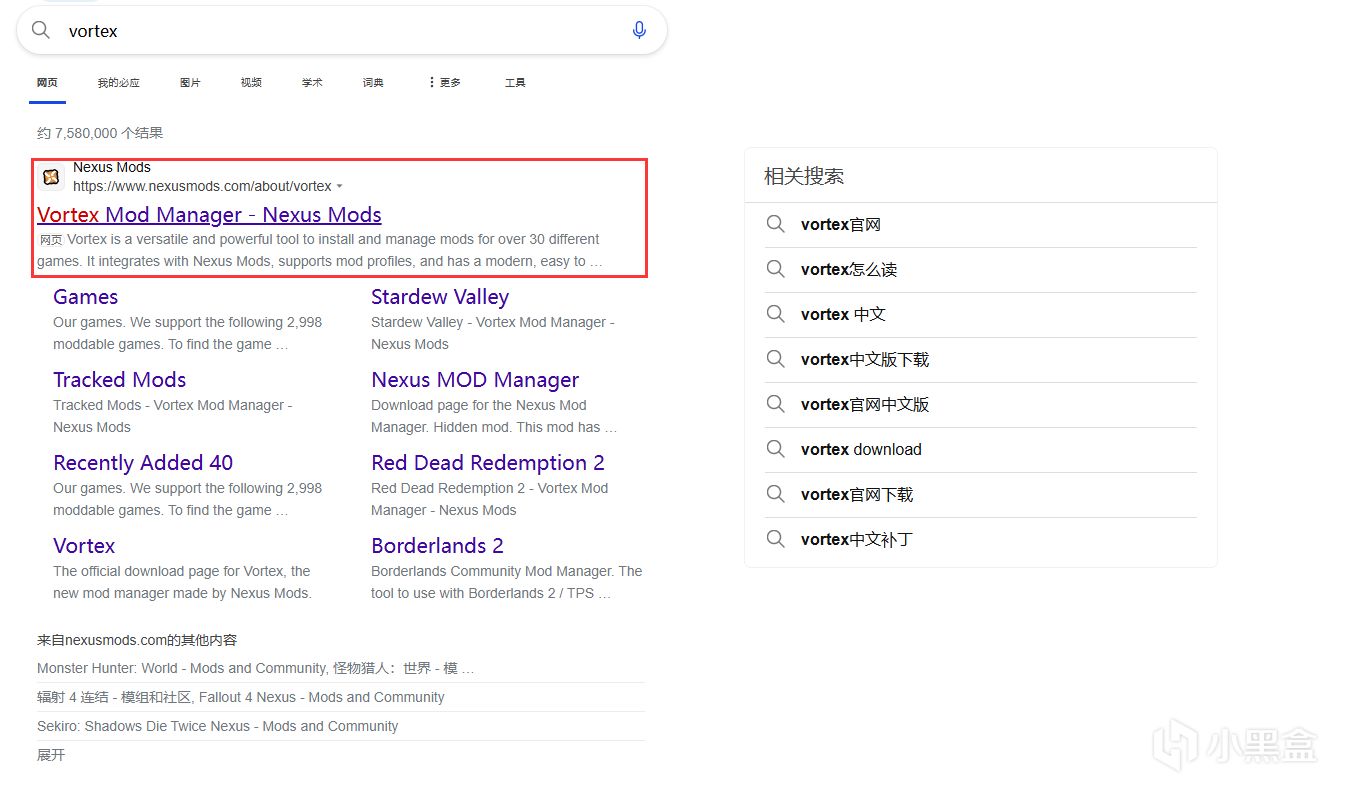Screen dimensions: 1356x792
Task: Click the Nexus Mods site name text
Action: (x=112, y=167)
